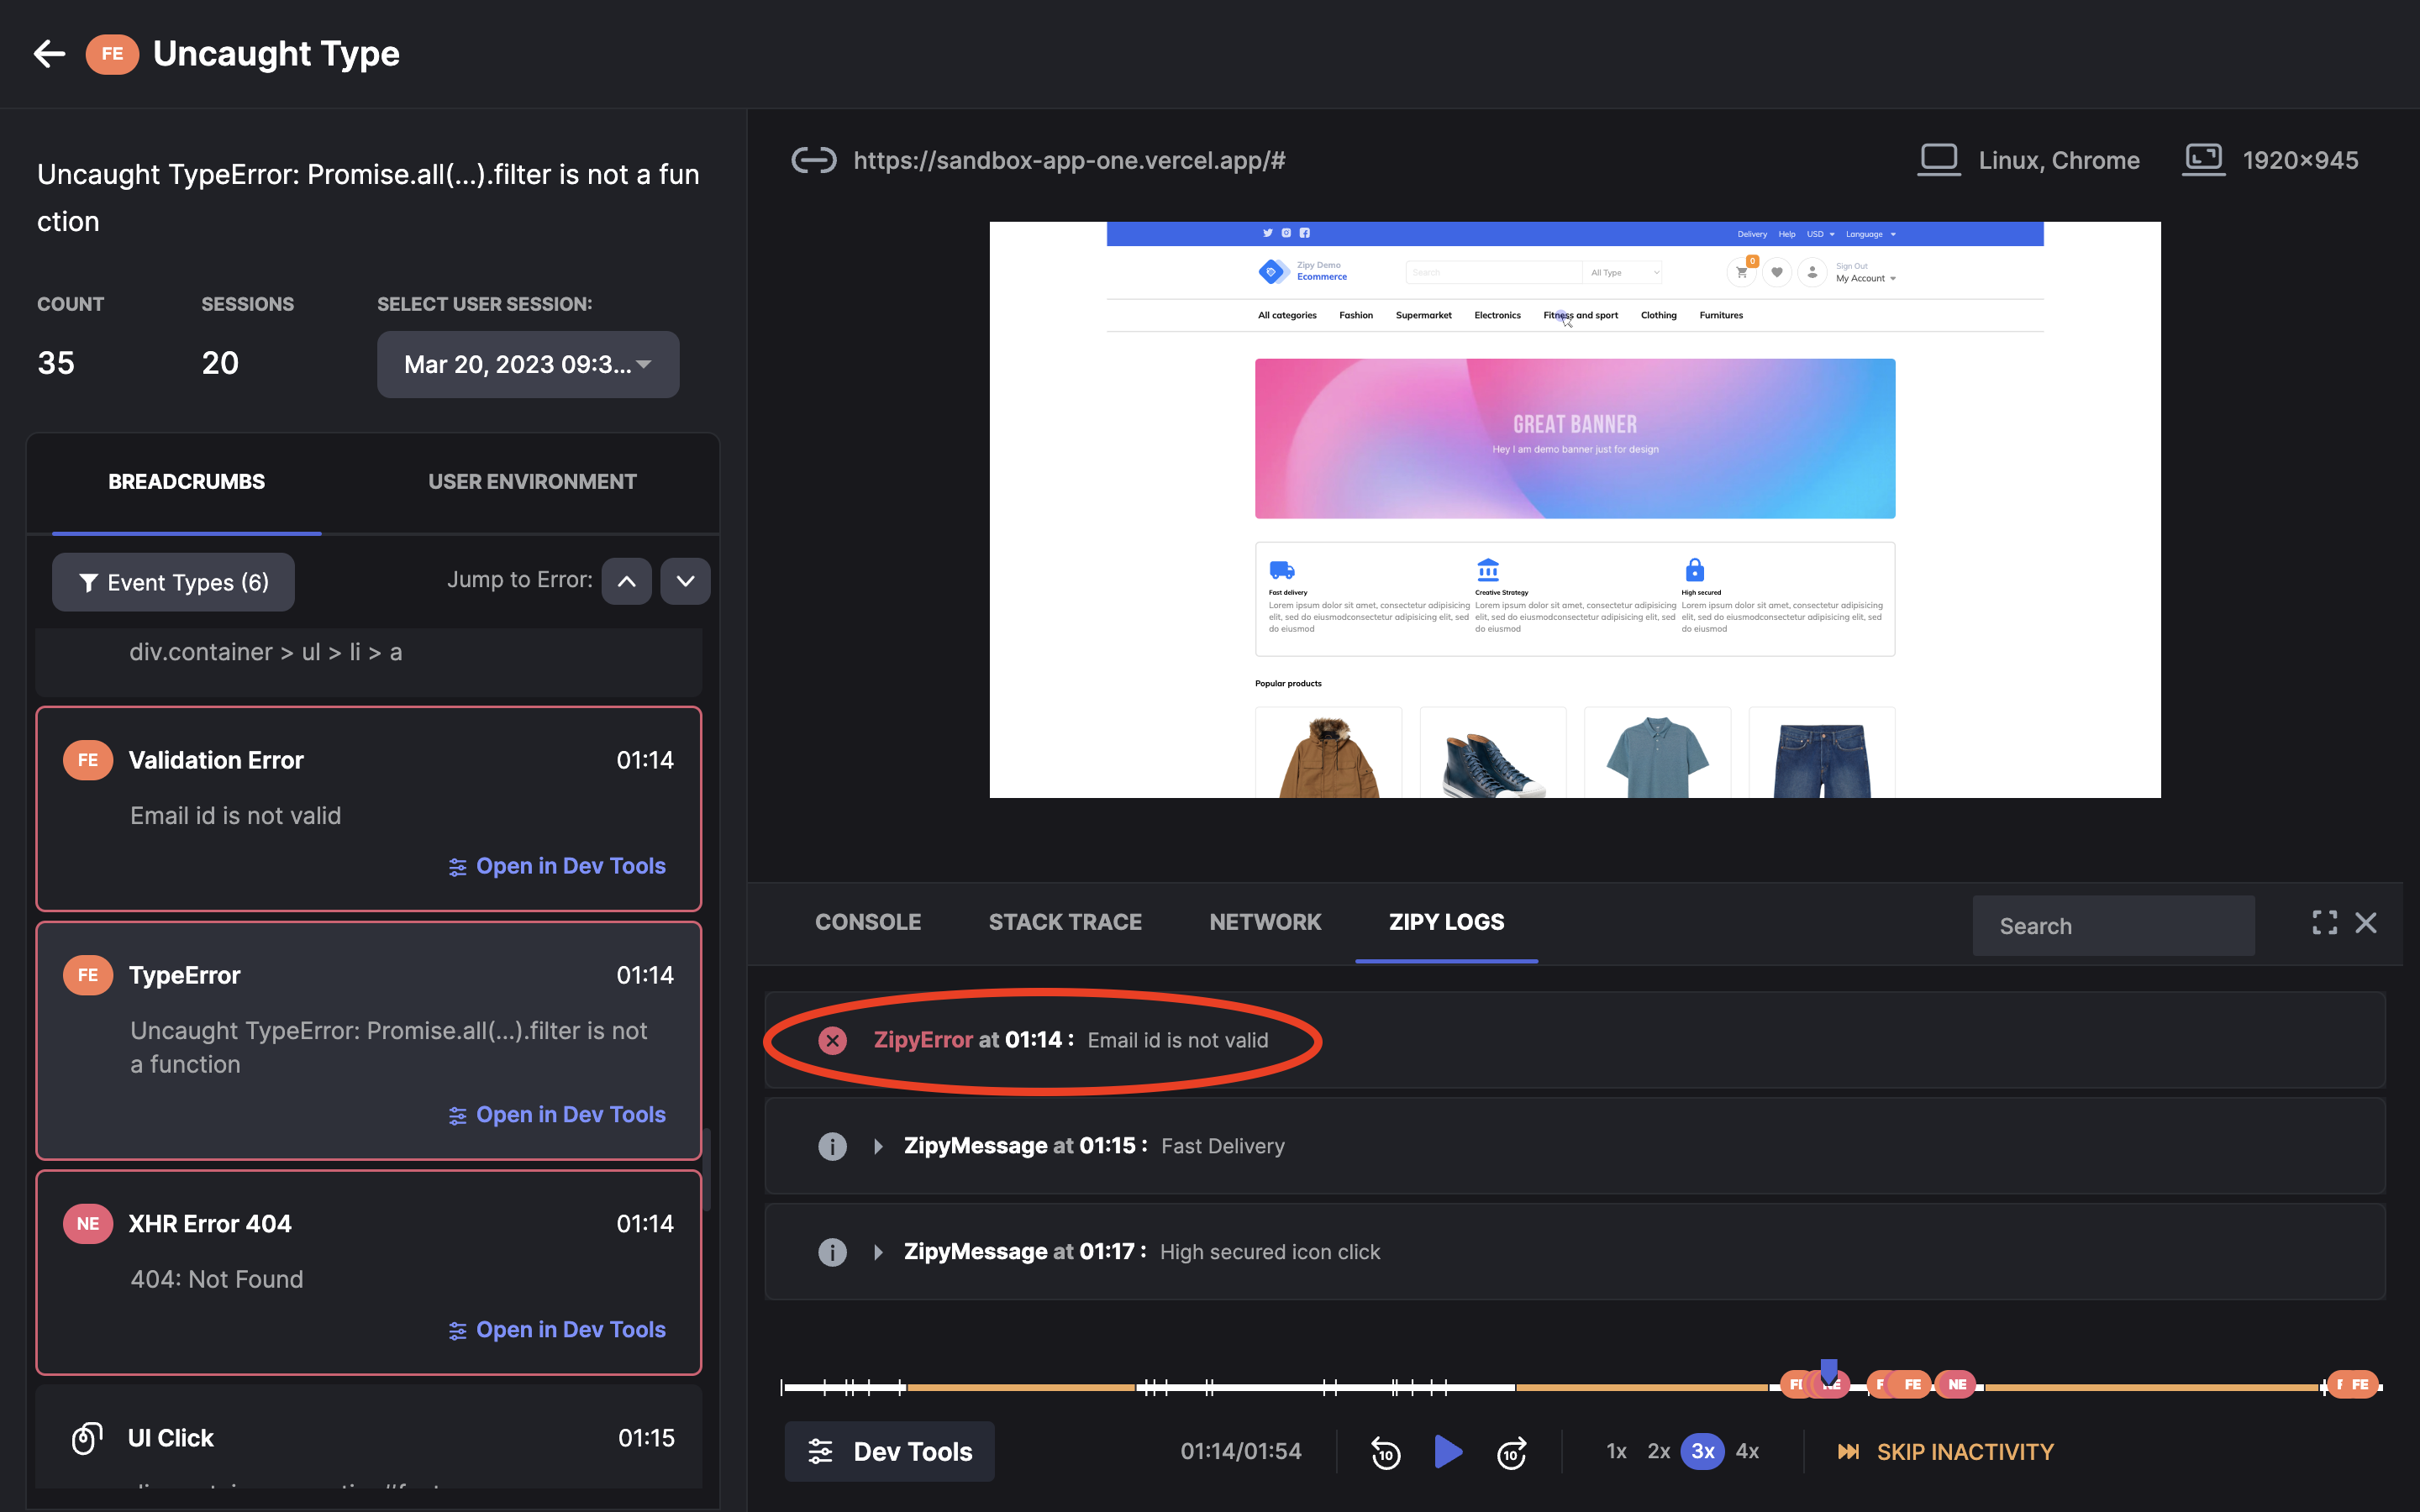Expand the Fast Delivery ZipyMessage entry
The height and width of the screenshot is (1512, 2420).
tap(878, 1146)
